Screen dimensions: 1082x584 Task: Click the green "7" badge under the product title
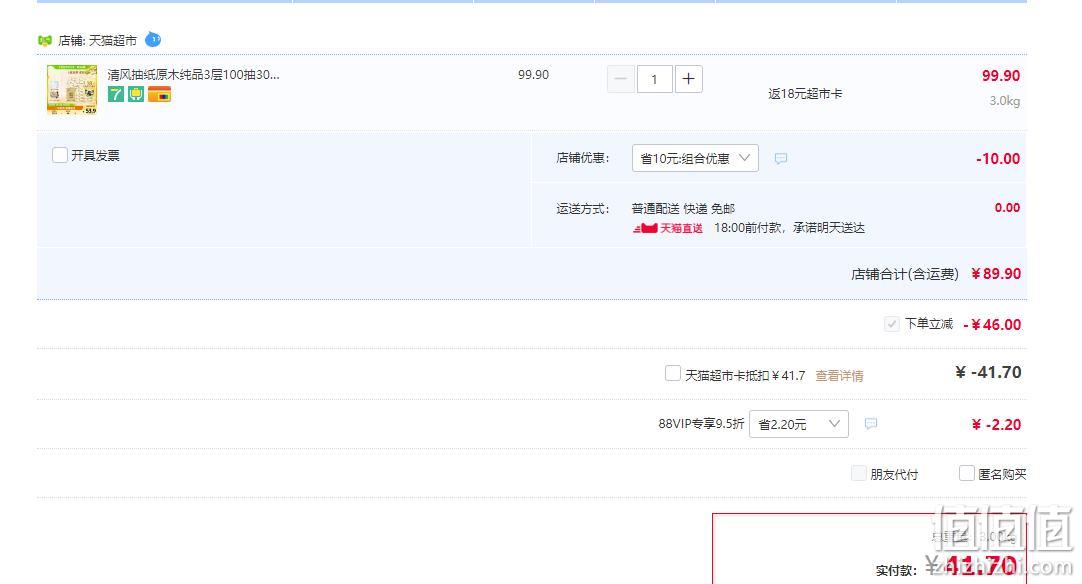tap(116, 95)
